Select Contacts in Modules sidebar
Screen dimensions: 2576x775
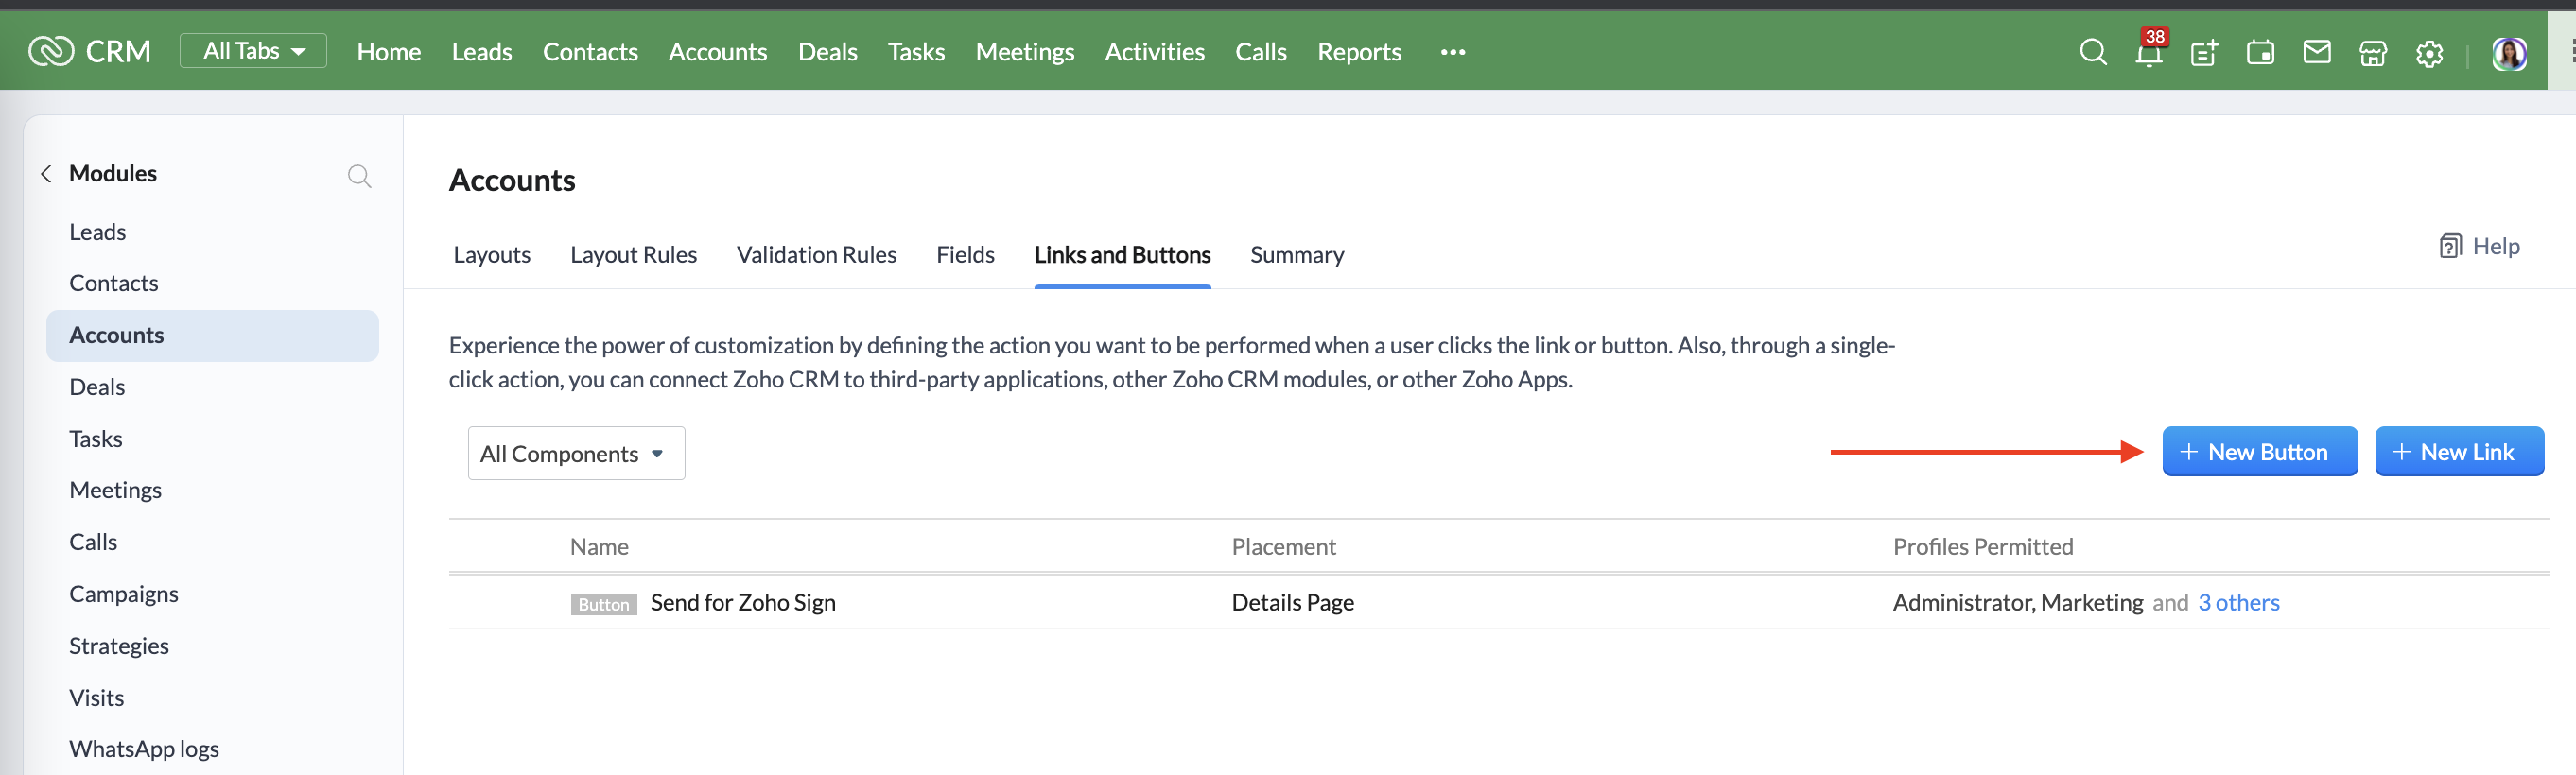(x=113, y=283)
